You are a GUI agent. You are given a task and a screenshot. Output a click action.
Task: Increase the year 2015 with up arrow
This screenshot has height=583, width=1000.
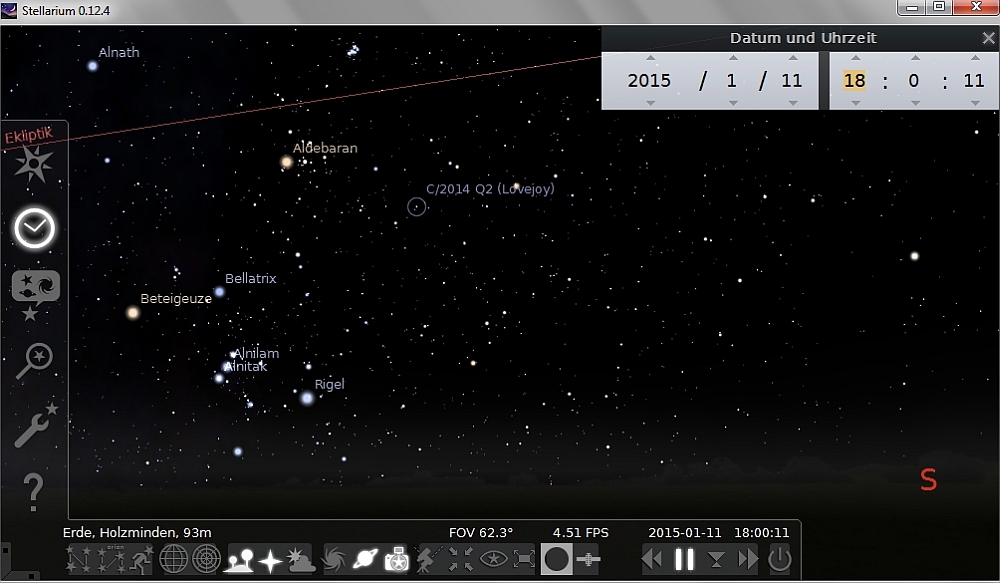650,58
